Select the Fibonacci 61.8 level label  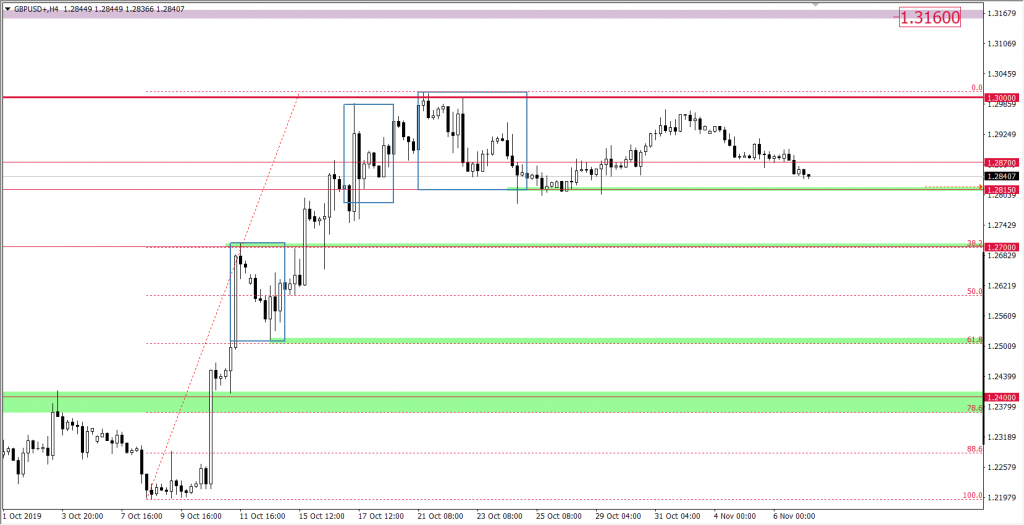pos(974,340)
